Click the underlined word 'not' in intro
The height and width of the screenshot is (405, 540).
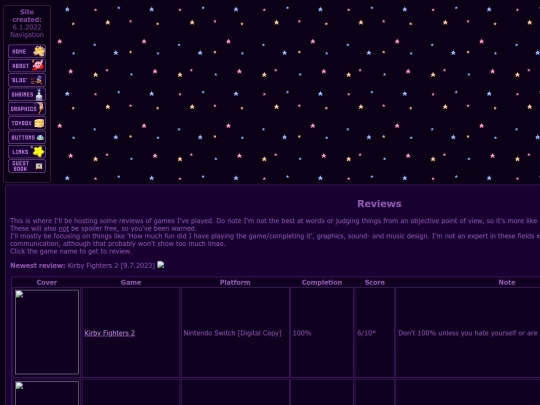(64, 228)
